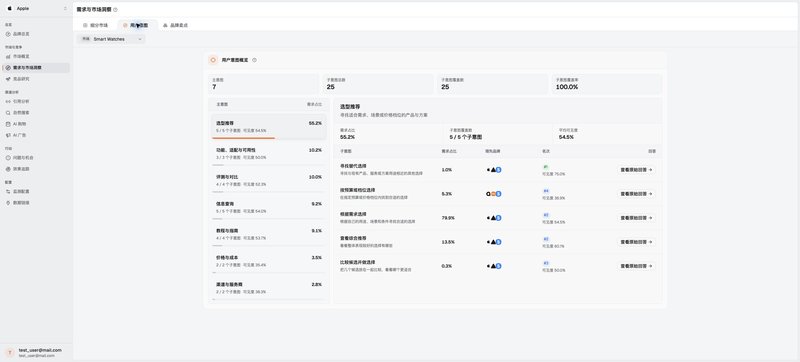Viewport: 800px width, 362px height.
Task: Click the 13.5% value for 查看综合推荐
Action: tap(448, 242)
